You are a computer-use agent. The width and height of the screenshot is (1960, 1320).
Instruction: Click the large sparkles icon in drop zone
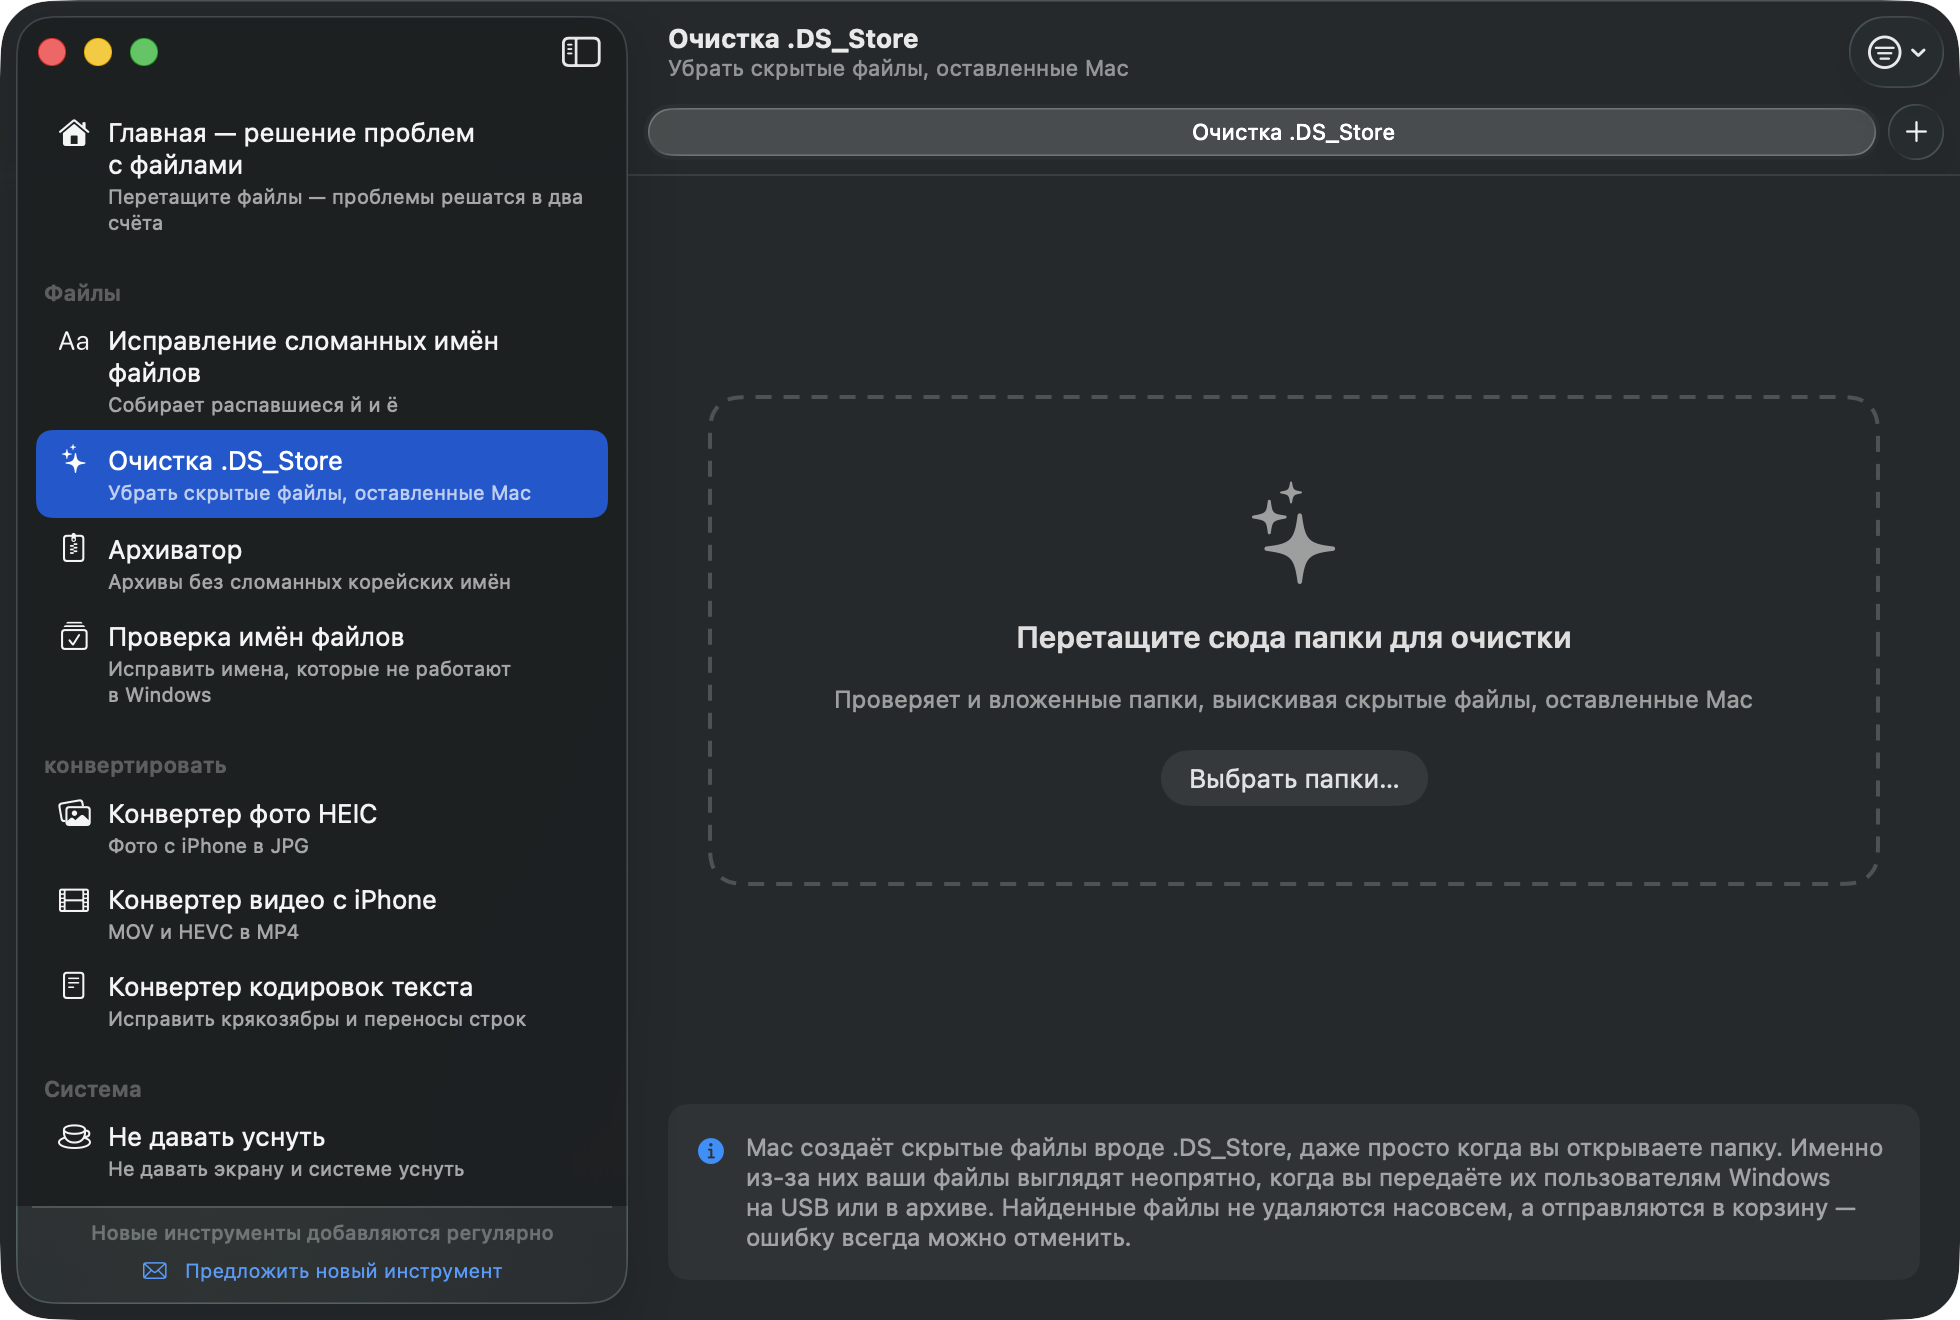[1293, 533]
